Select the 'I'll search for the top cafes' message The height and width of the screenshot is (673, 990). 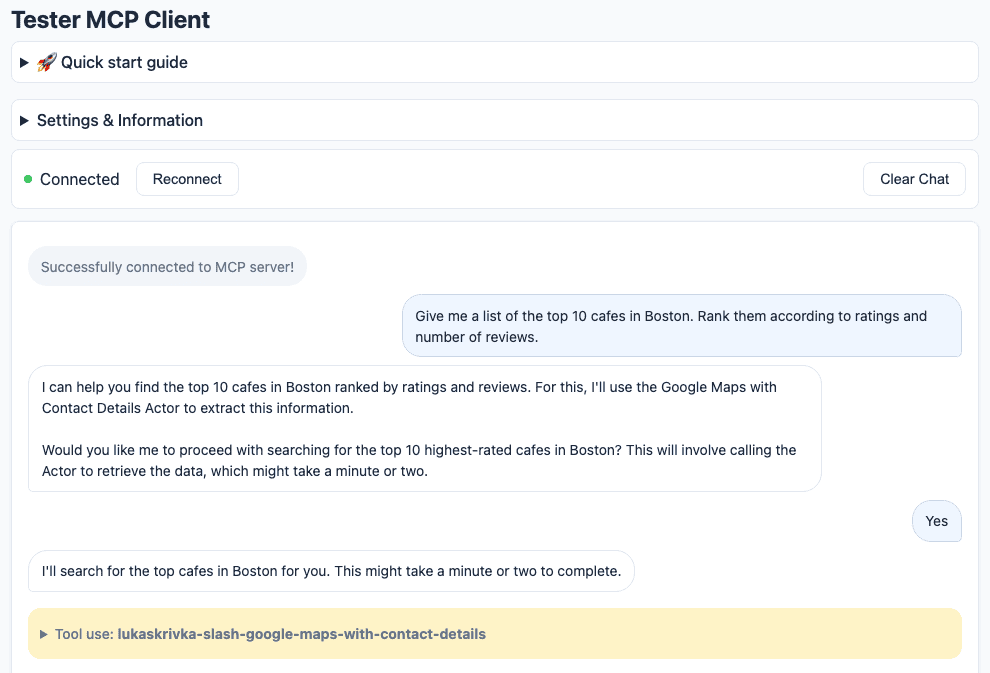[x=331, y=571]
